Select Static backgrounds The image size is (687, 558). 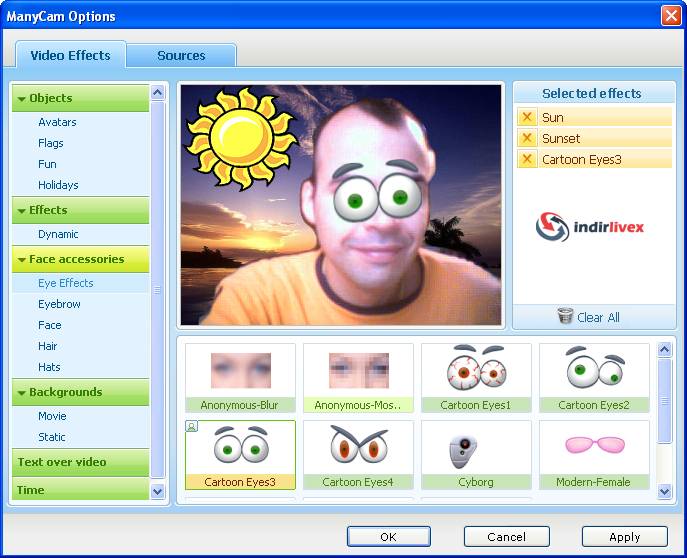tap(52, 437)
